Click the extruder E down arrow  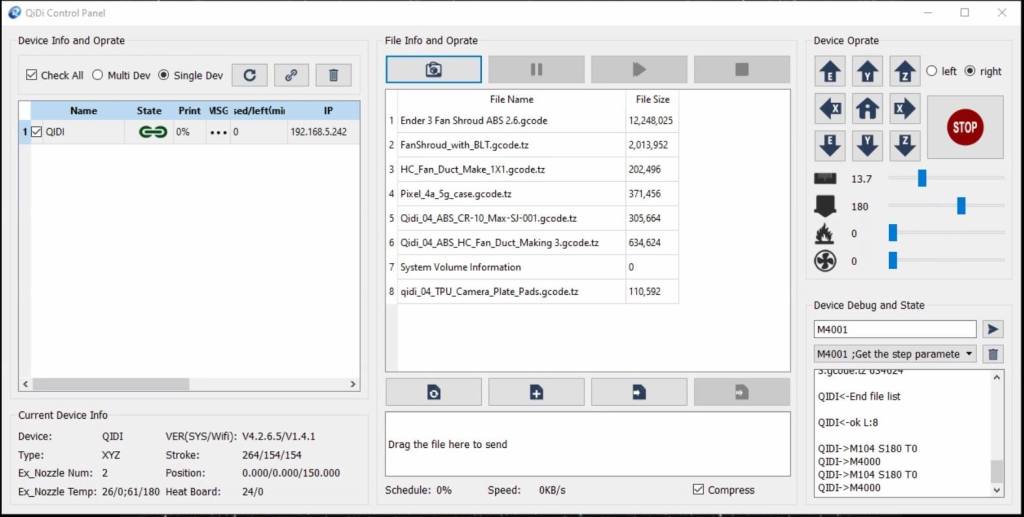(x=830, y=145)
